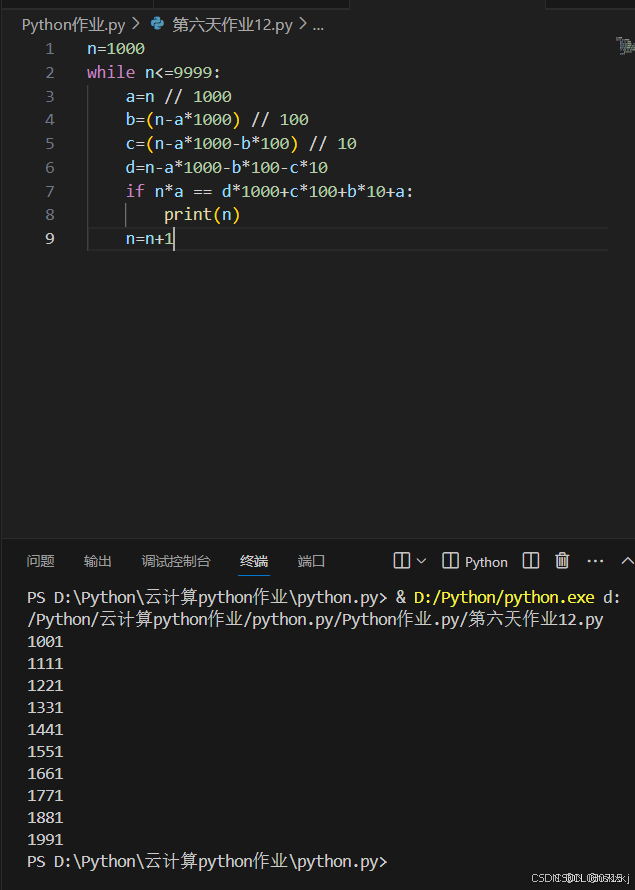Open the terminal launch profile dropdown chevron

click(421, 561)
